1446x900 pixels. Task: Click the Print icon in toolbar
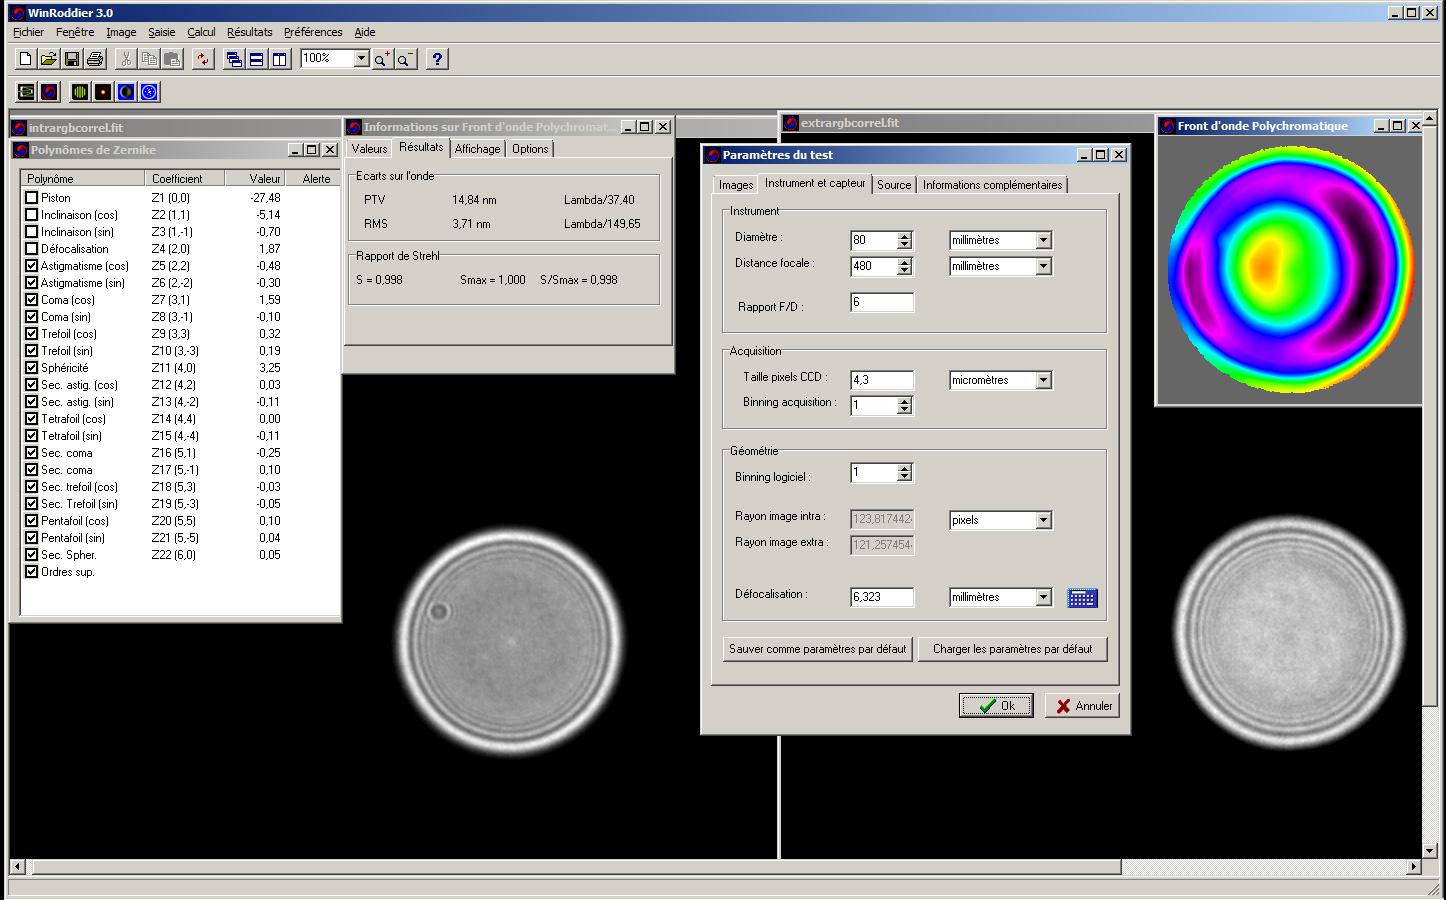95,60
